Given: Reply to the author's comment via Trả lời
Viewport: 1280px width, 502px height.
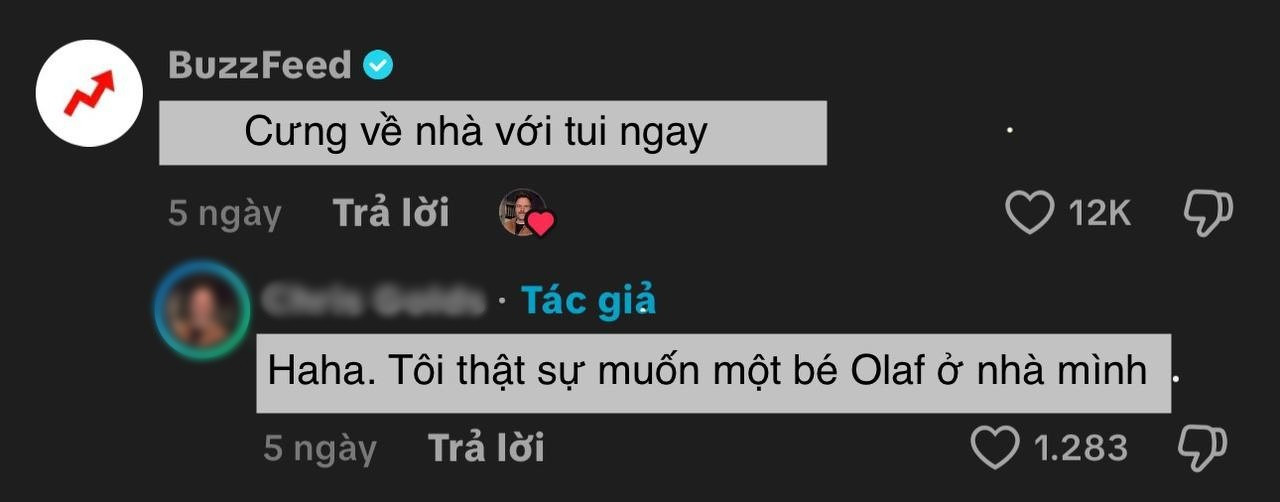Looking at the screenshot, I should [x=486, y=447].
